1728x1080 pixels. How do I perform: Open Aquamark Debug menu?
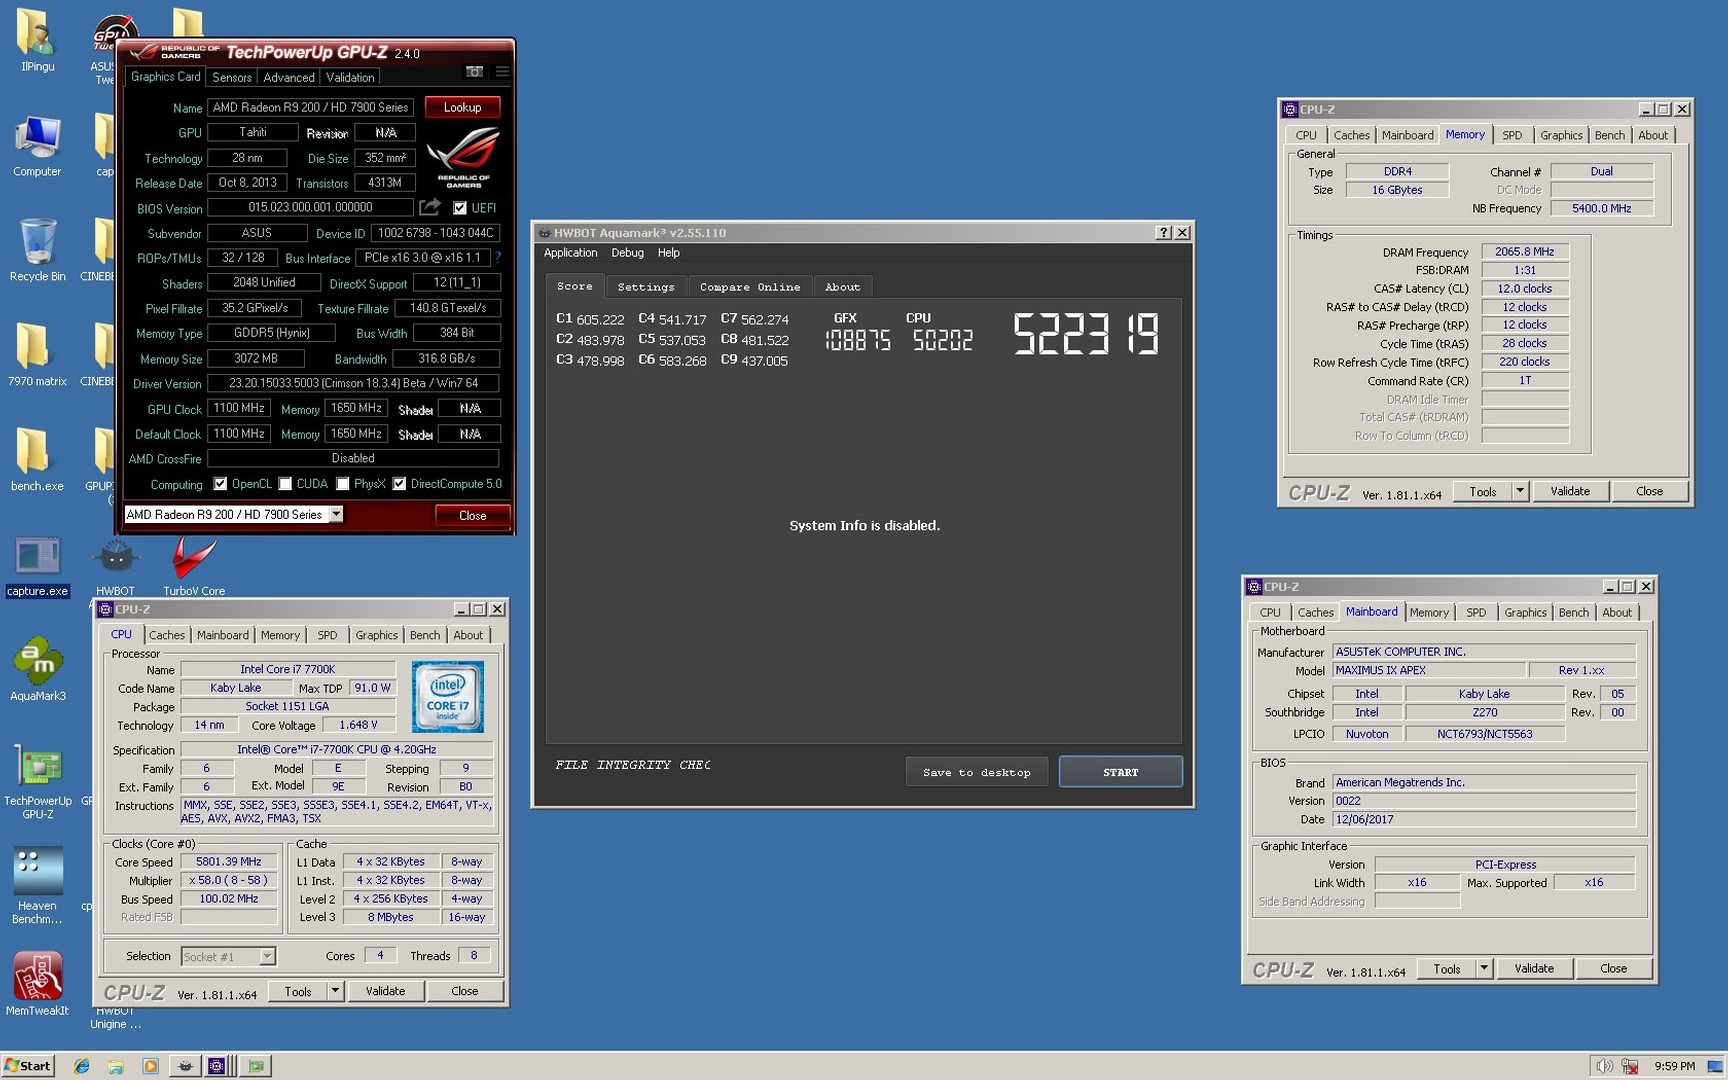tap(627, 253)
